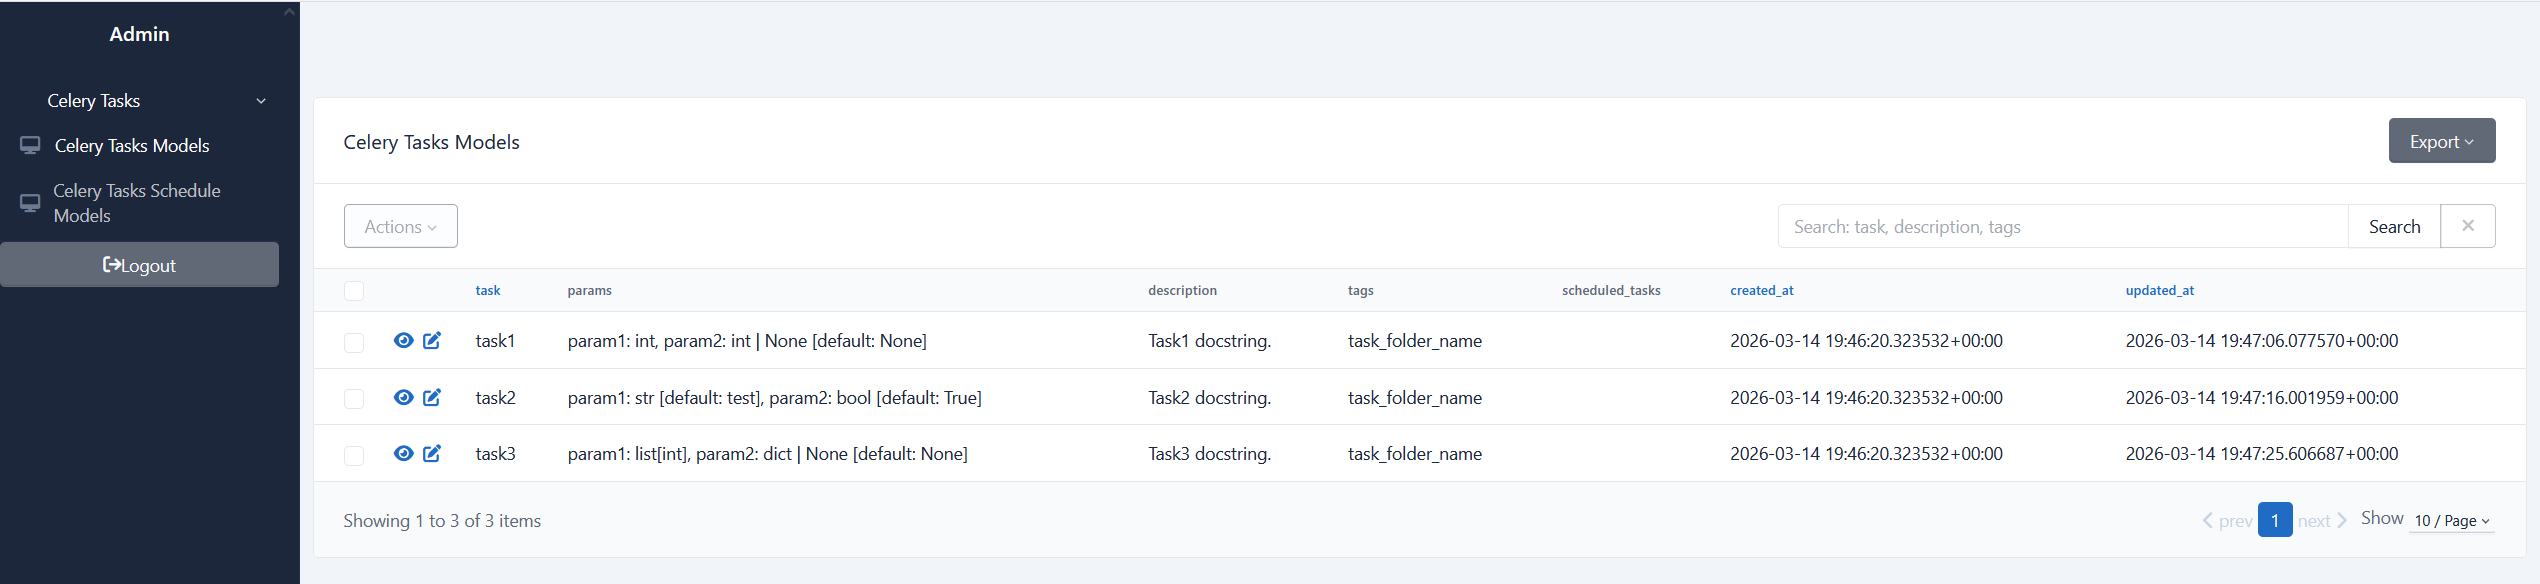Image resolution: width=2540 pixels, height=584 pixels.
Task: Click the params column header
Action: [589, 290]
